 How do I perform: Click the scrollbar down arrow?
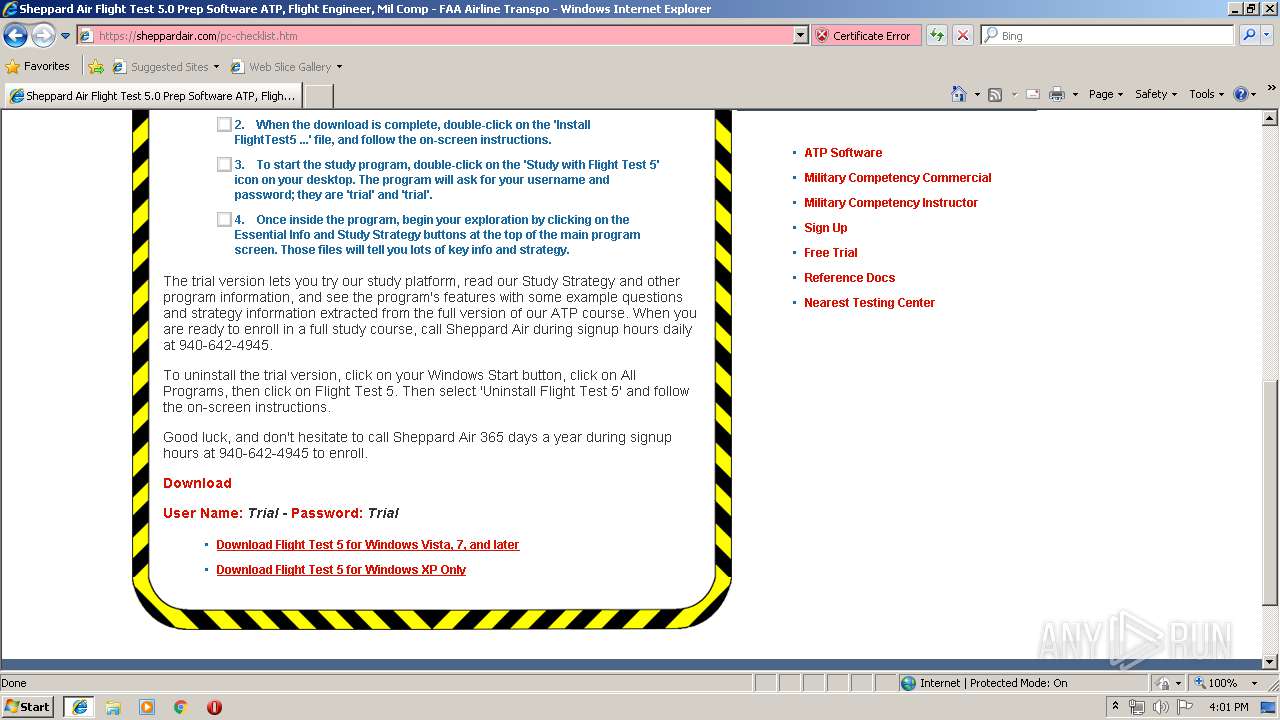[1270, 661]
